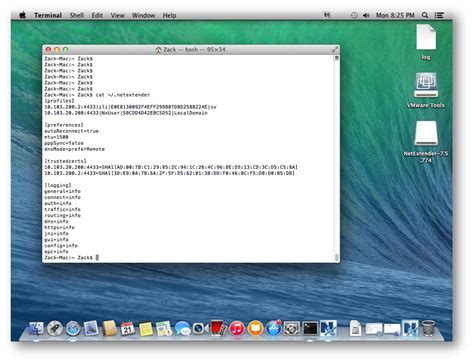Open the App Store dock icon

(x=273, y=328)
